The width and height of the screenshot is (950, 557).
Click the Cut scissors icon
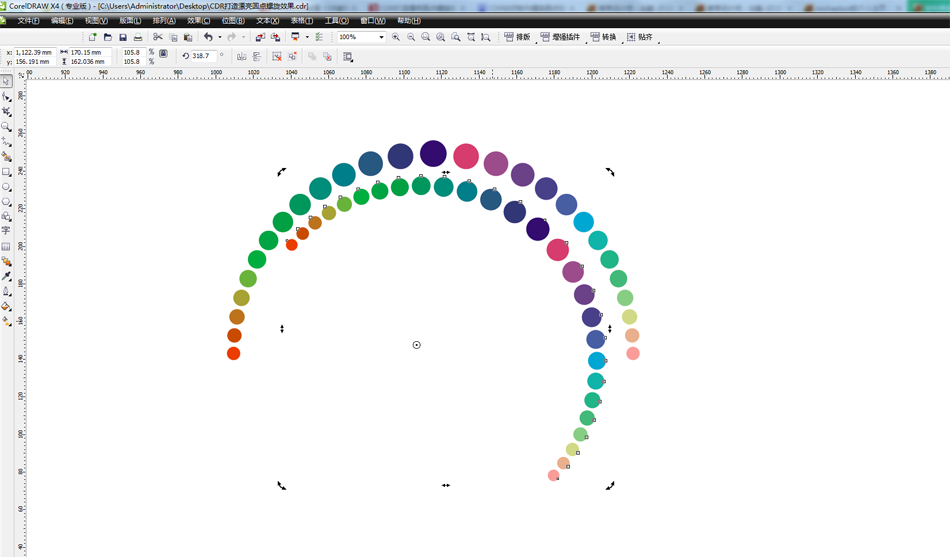click(x=158, y=37)
